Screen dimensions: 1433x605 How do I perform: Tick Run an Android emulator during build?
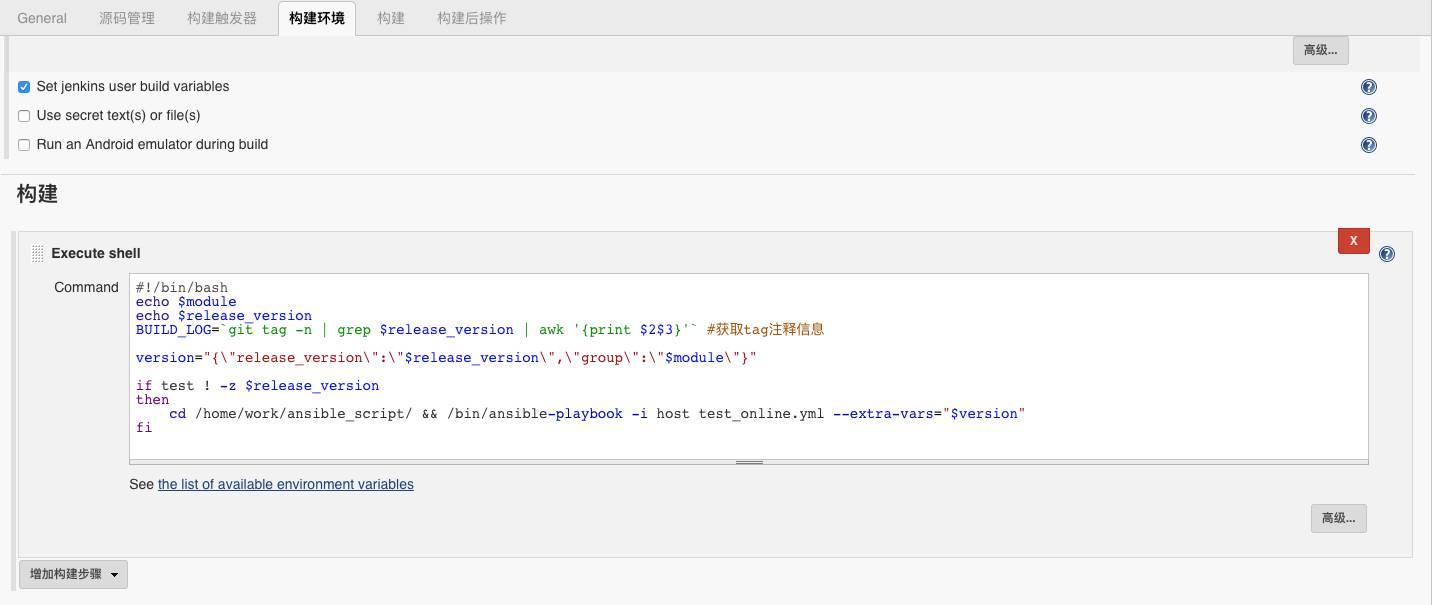[x=24, y=145]
